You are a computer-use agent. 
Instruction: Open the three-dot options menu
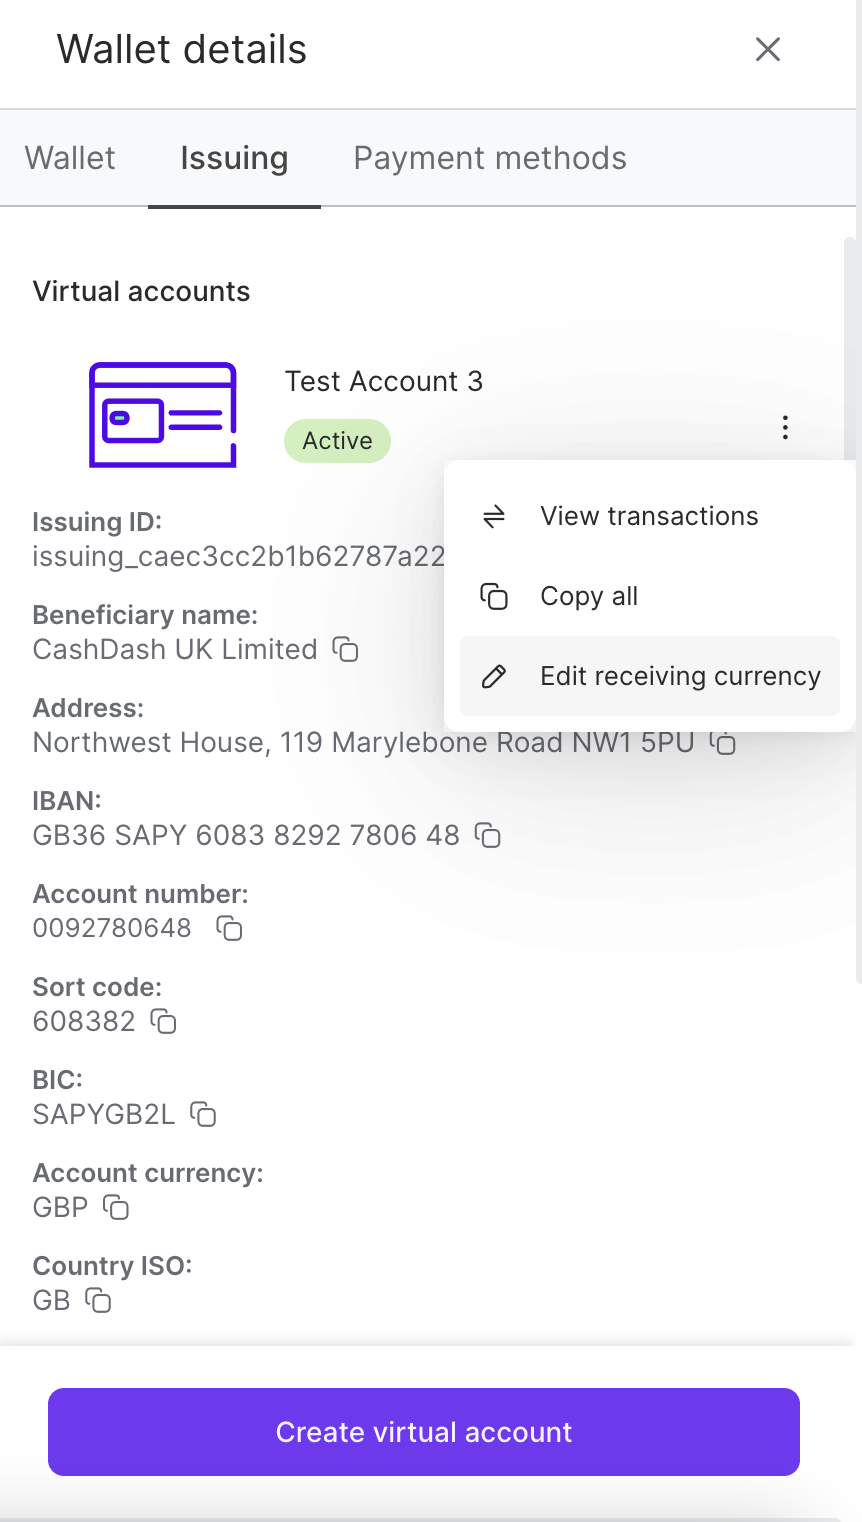[785, 428]
